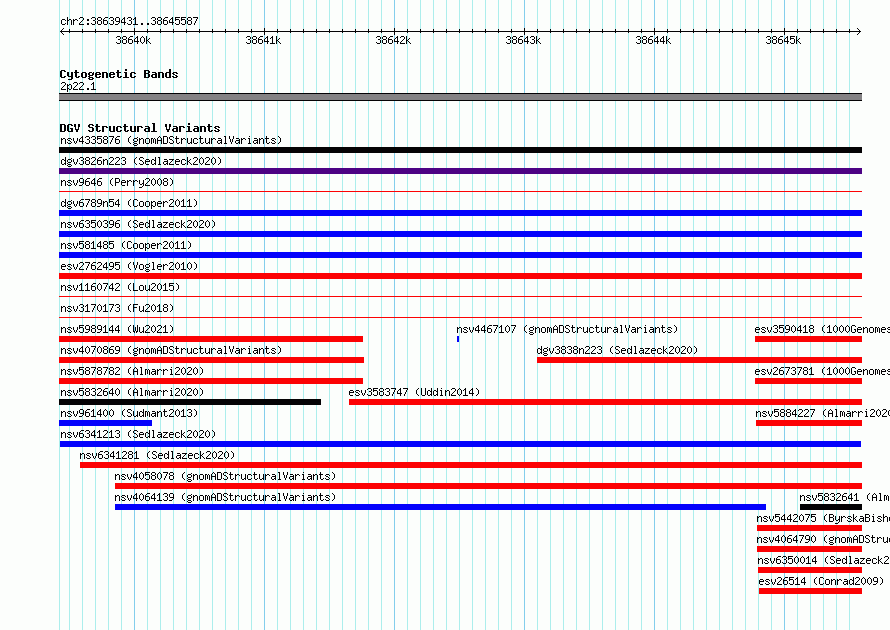890x630 pixels.
Task: Click the nsv5442075 ByrskaBishop label
Action: click(x=823, y=518)
